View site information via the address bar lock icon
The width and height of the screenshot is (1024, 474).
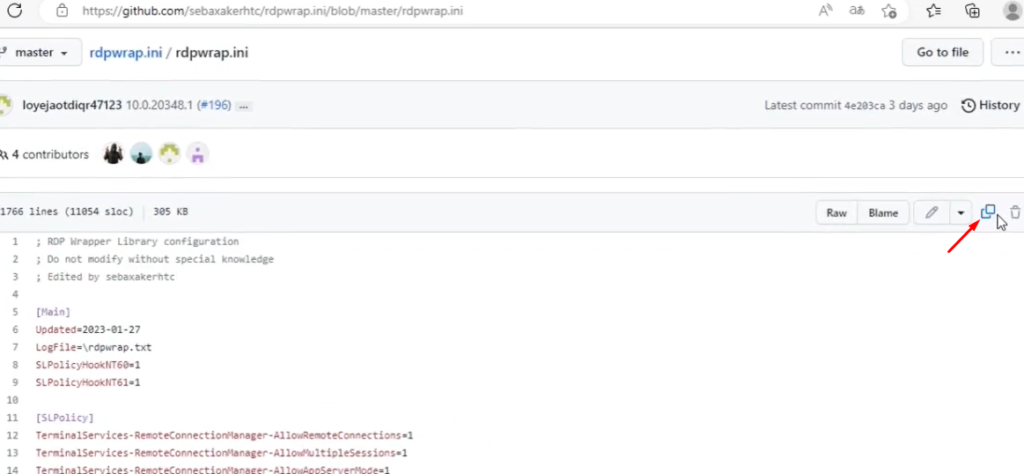[x=62, y=10]
